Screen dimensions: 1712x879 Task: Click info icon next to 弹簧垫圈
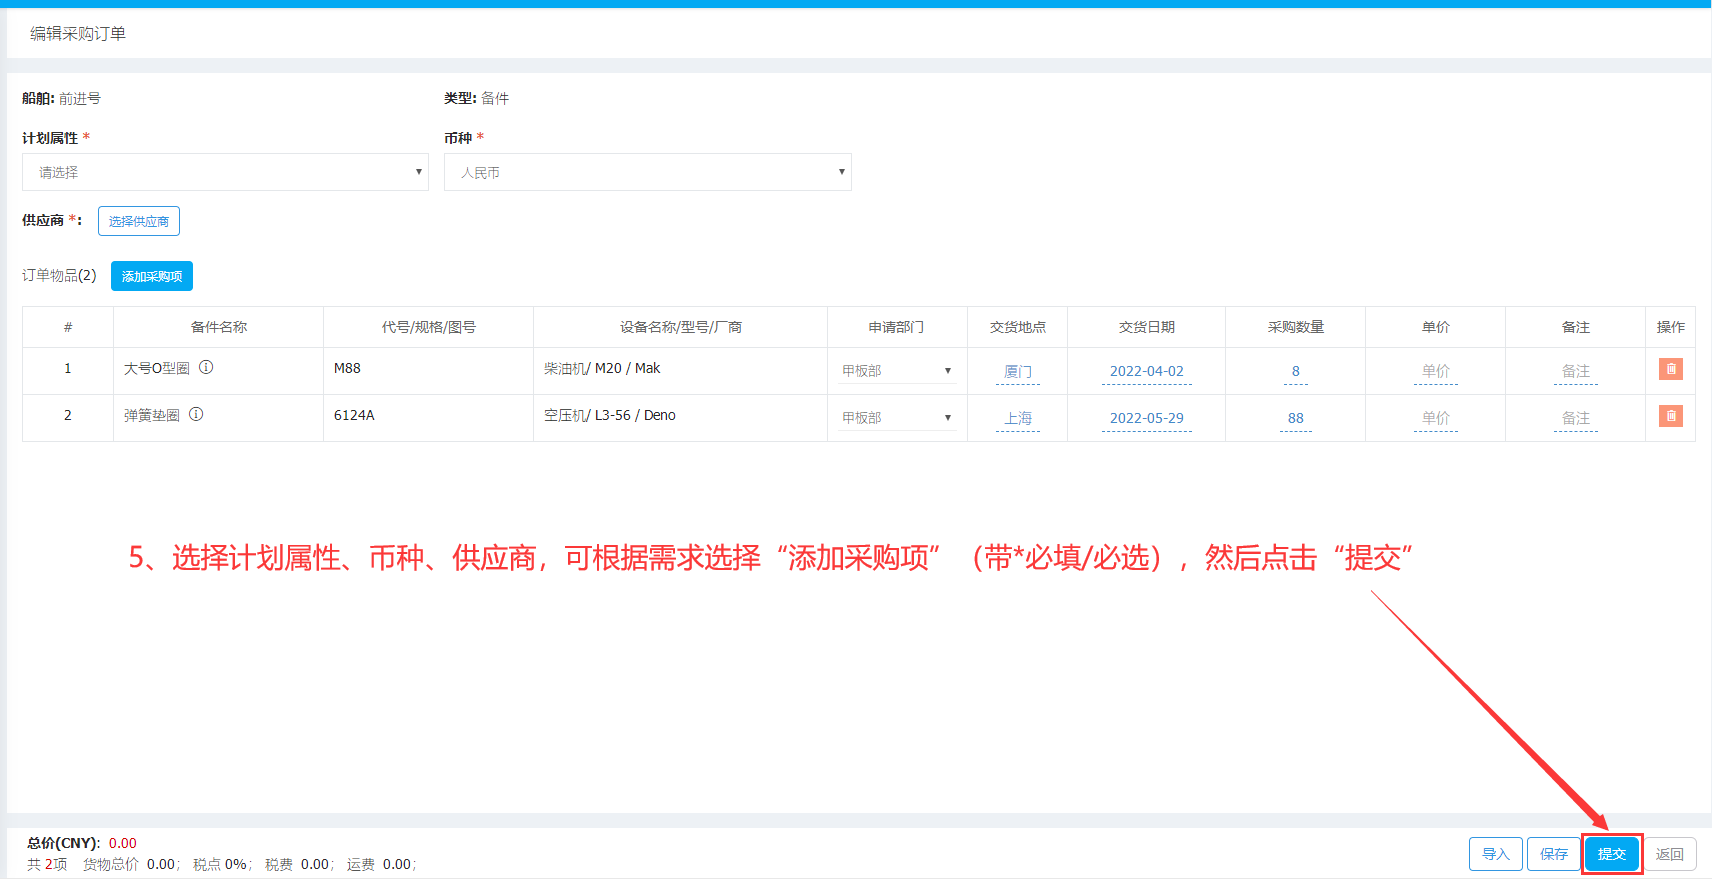coord(196,414)
